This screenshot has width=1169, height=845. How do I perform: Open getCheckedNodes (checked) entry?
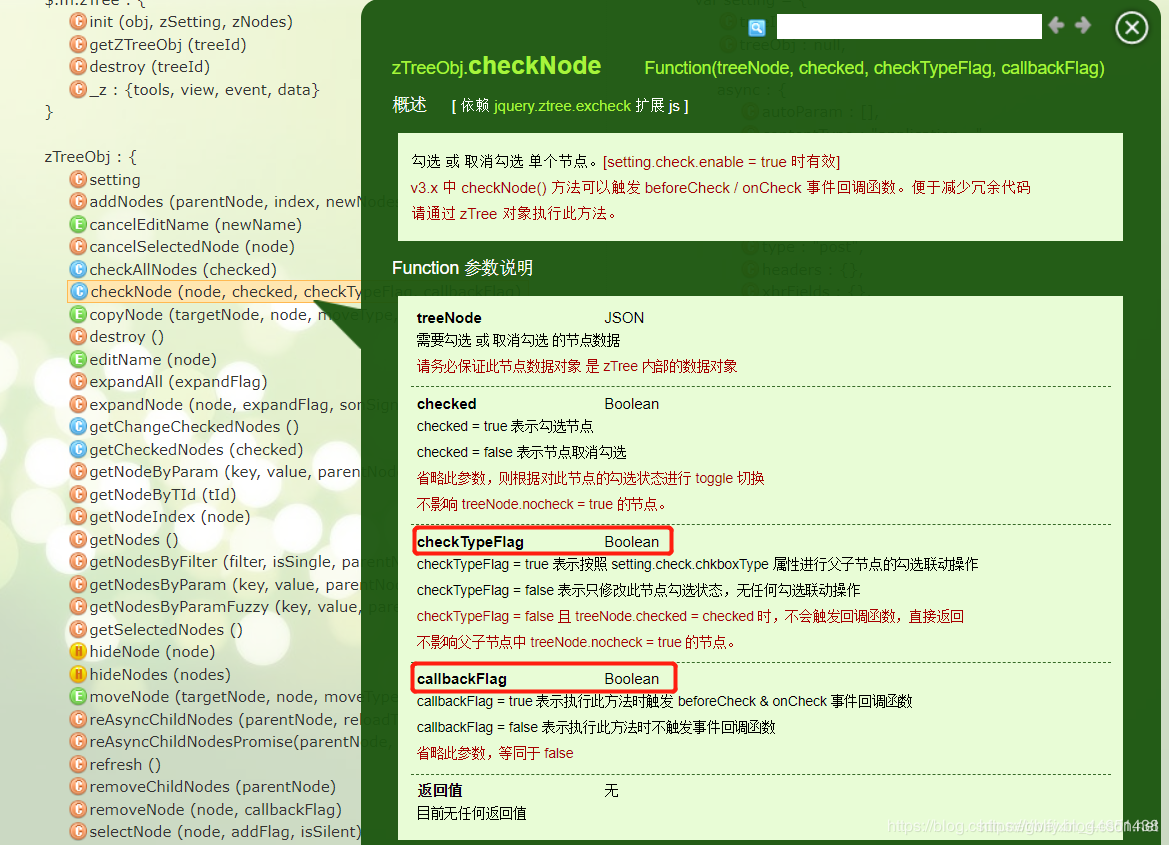[x=196, y=450]
